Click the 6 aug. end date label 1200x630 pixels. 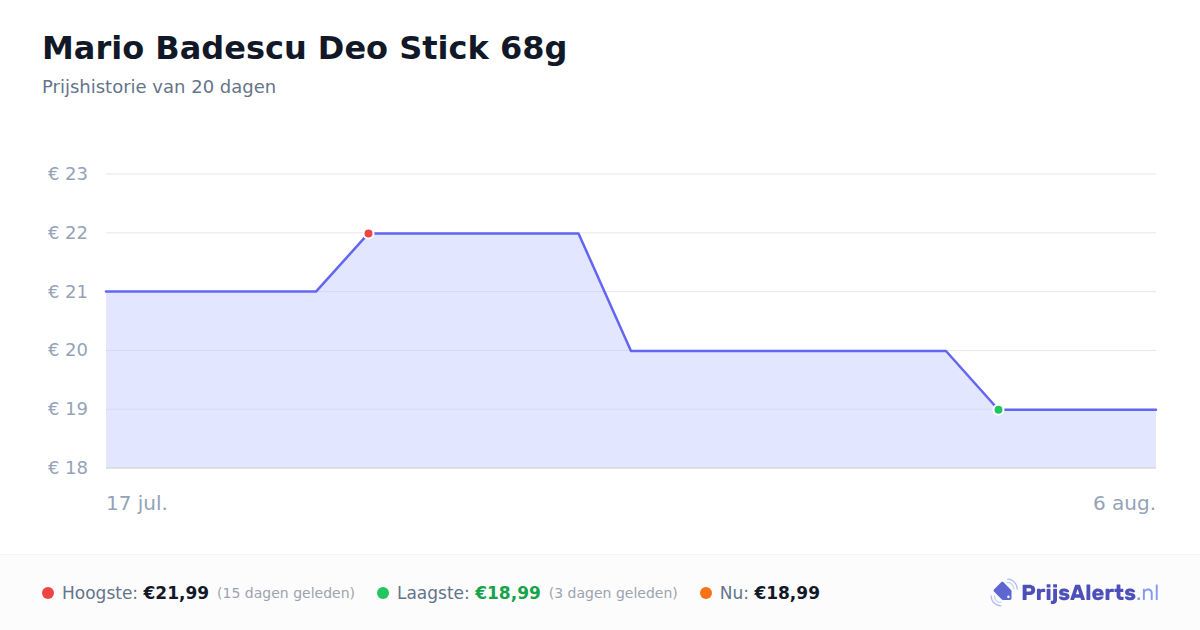coord(1124,503)
